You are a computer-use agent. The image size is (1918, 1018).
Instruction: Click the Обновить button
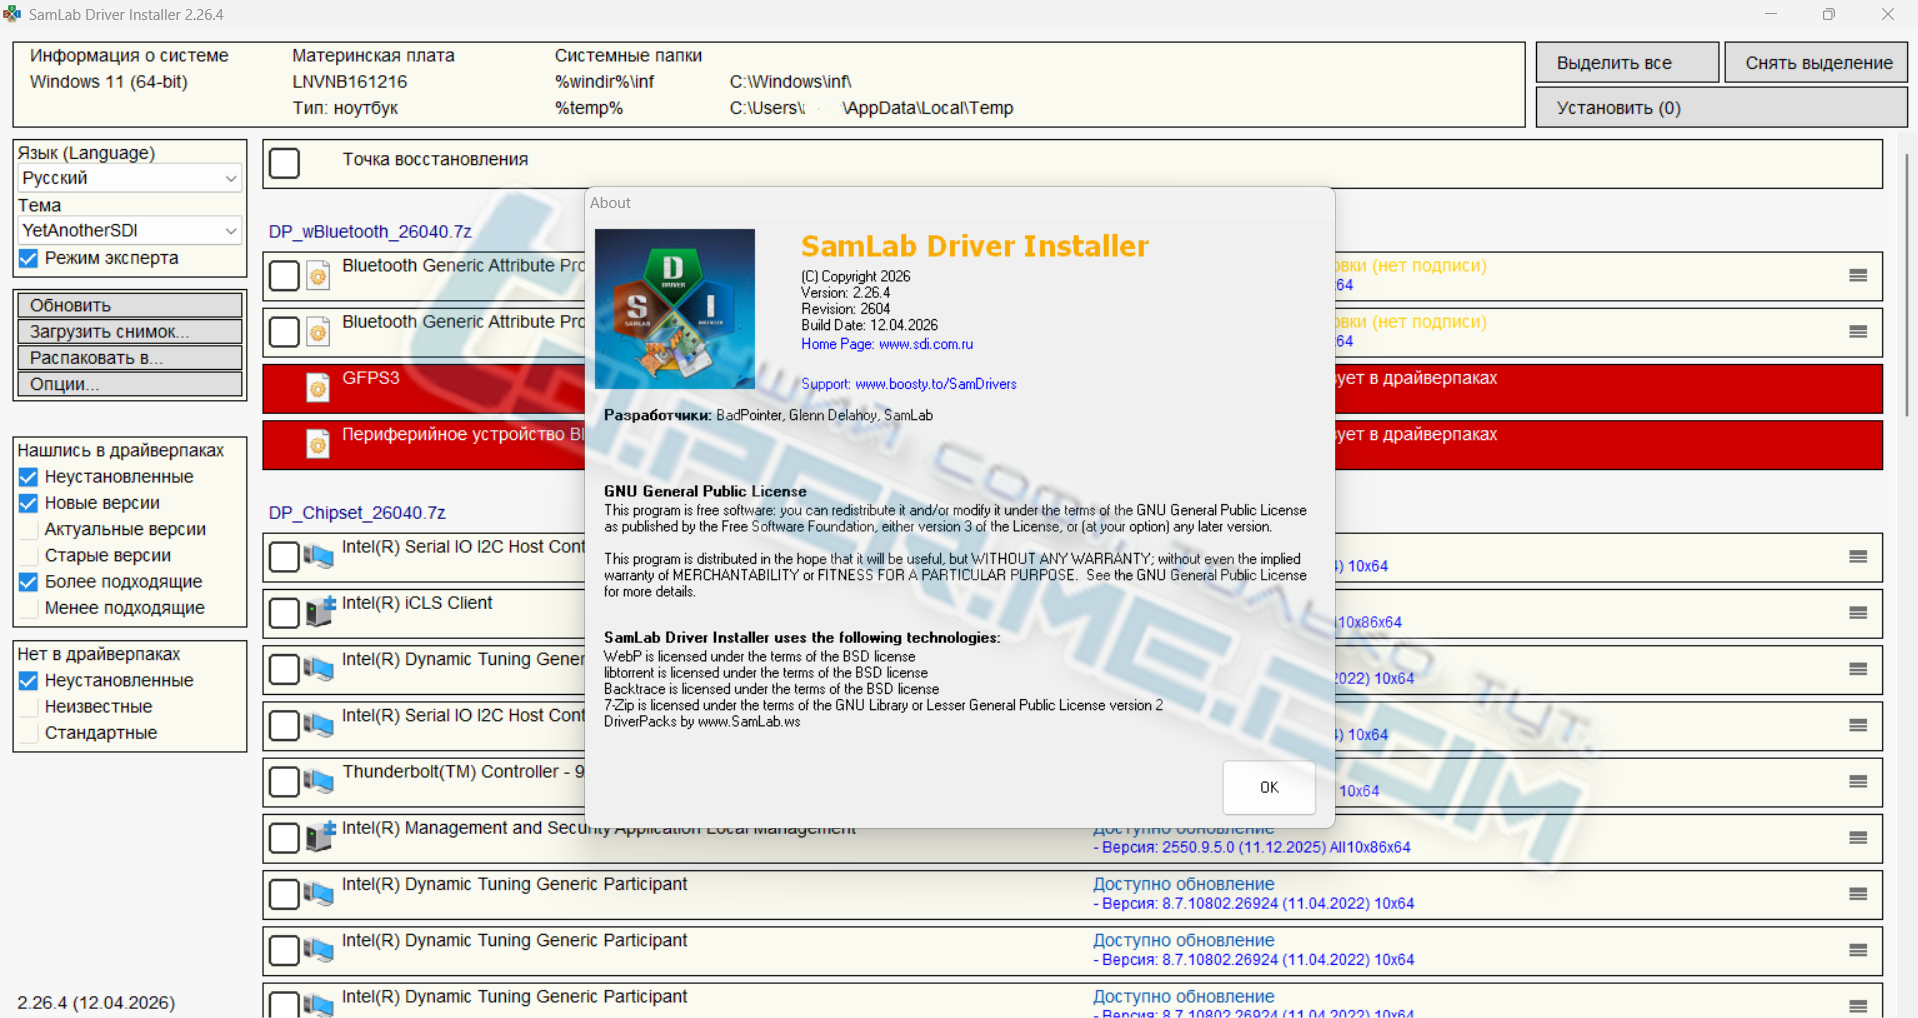130,305
